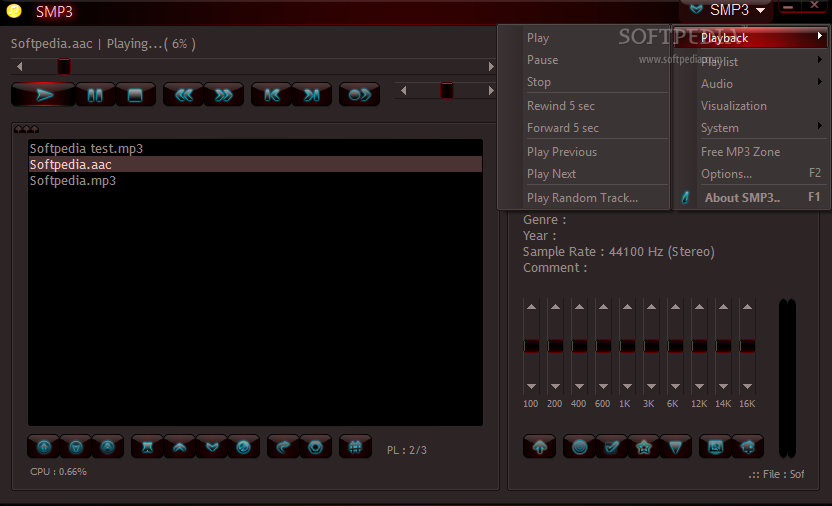
Task: Raise the 400 Hz band with up arrow
Action: point(579,307)
